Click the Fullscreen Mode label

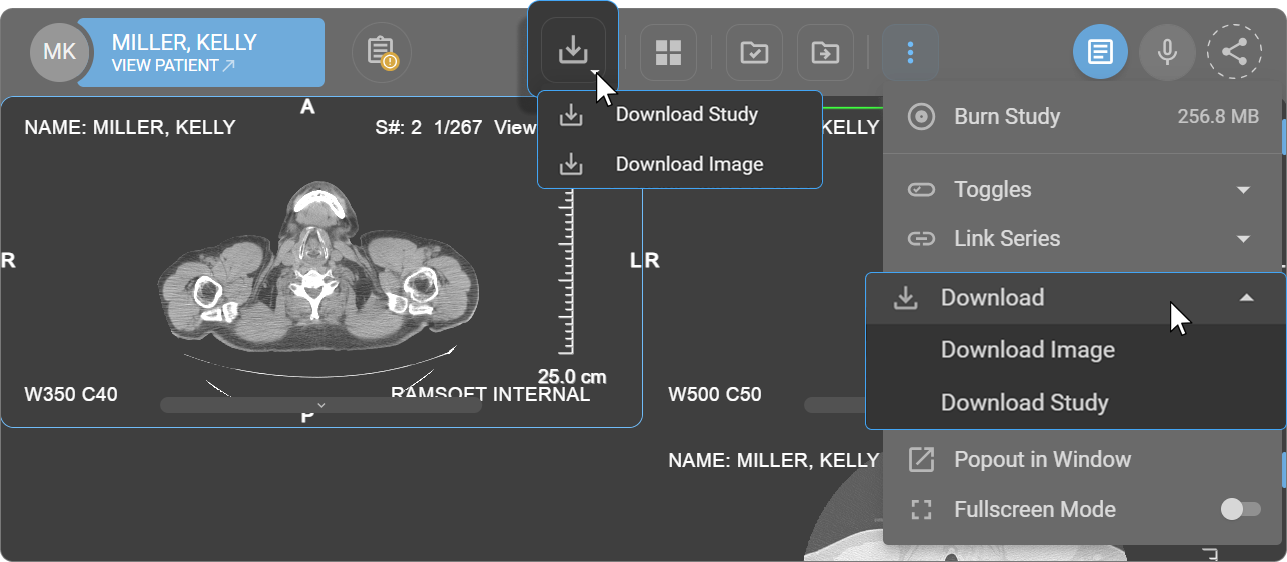click(x=1035, y=510)
